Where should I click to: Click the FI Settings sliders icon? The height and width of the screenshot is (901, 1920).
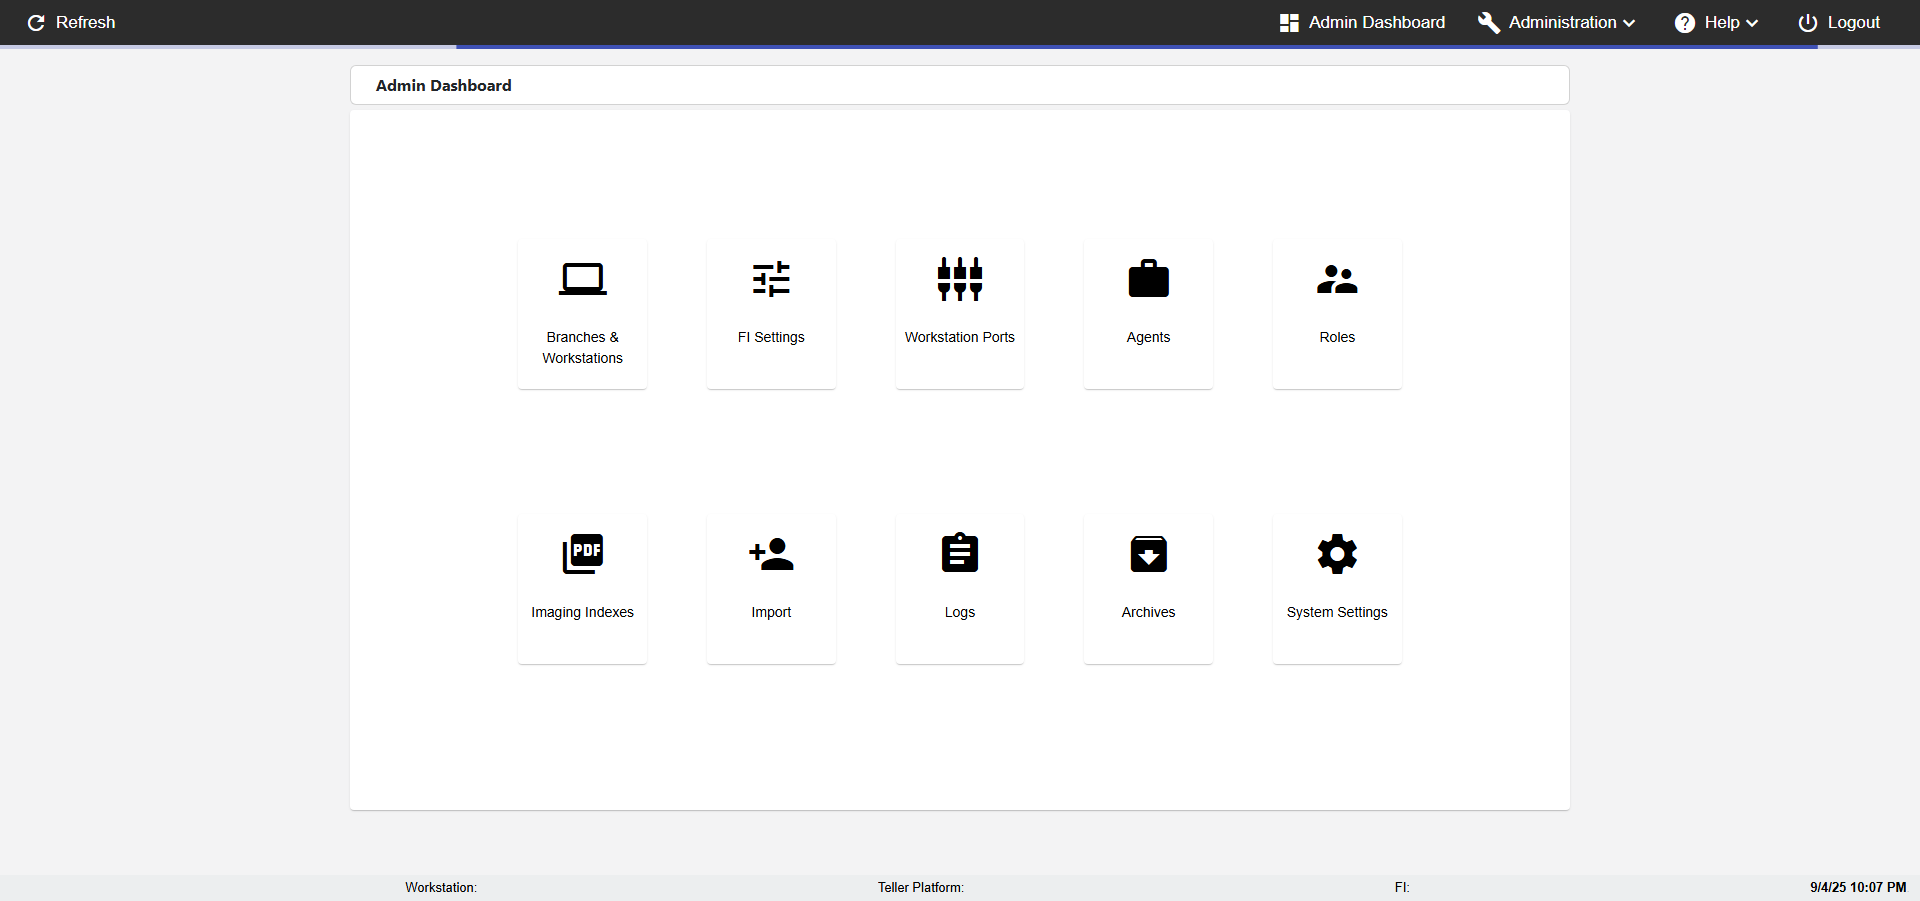pyautogui.click(x=771, y=279)
